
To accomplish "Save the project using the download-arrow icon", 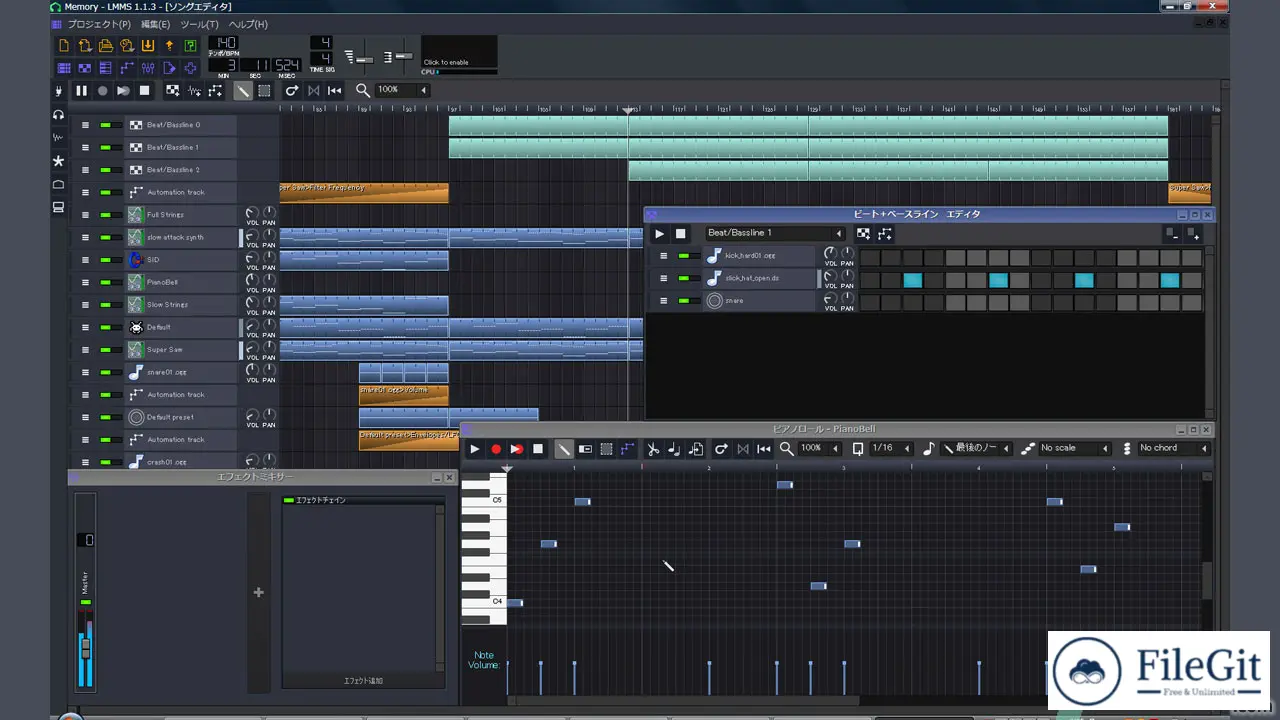I will pyautogui.click(x=148, y=46).
